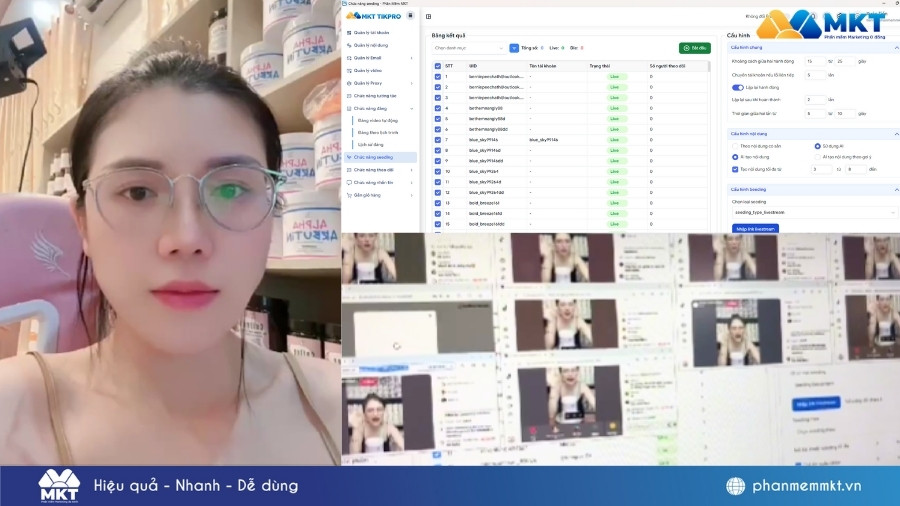The width and height of the screenshot is (900, 506).
Task: Select Chức năng seeding in sidebar
Action: click(x=381, y=157)
